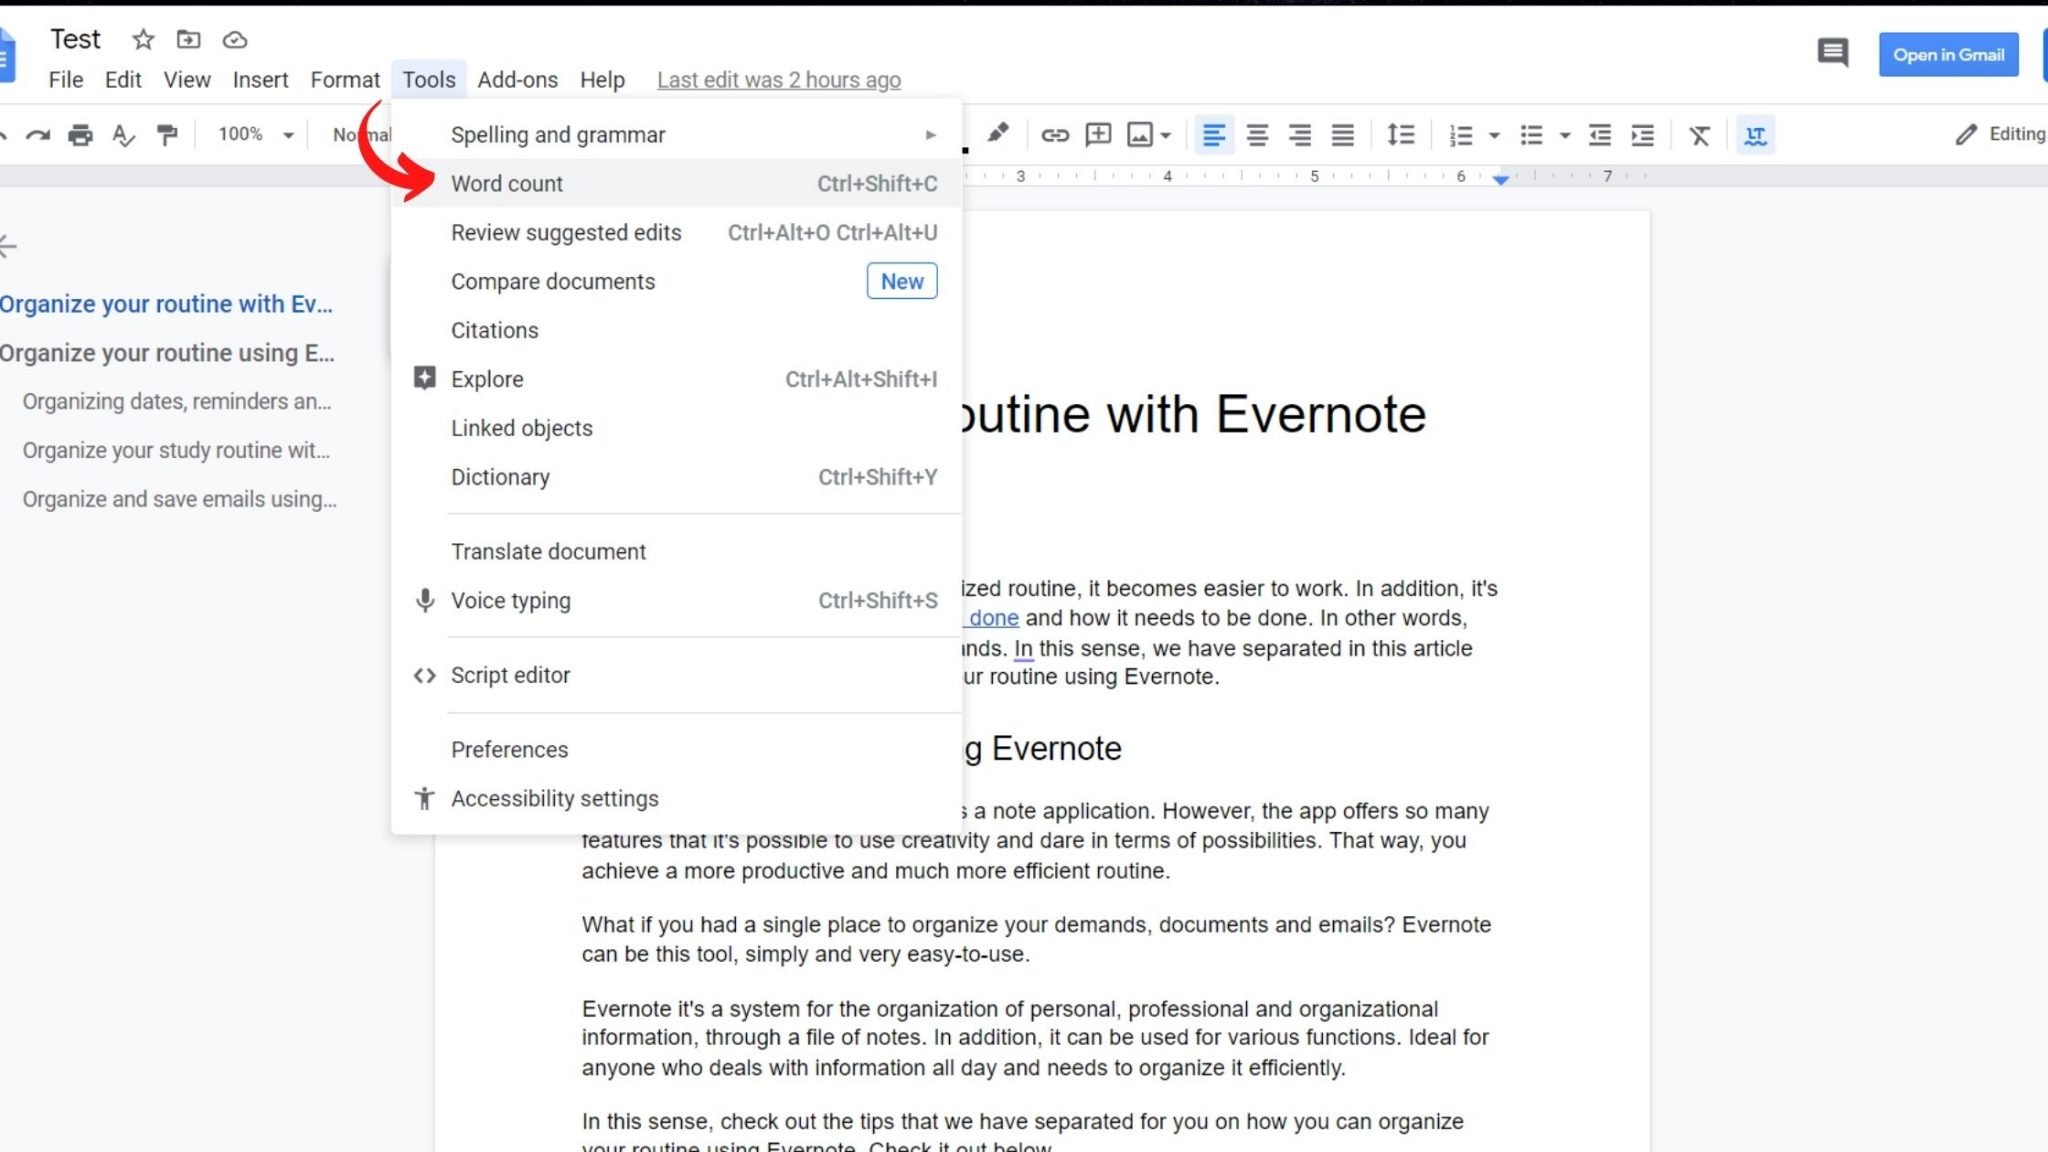Open Citations from Tools menu
Viewport: 2048px width, 1152px height.
coord(677,331)
